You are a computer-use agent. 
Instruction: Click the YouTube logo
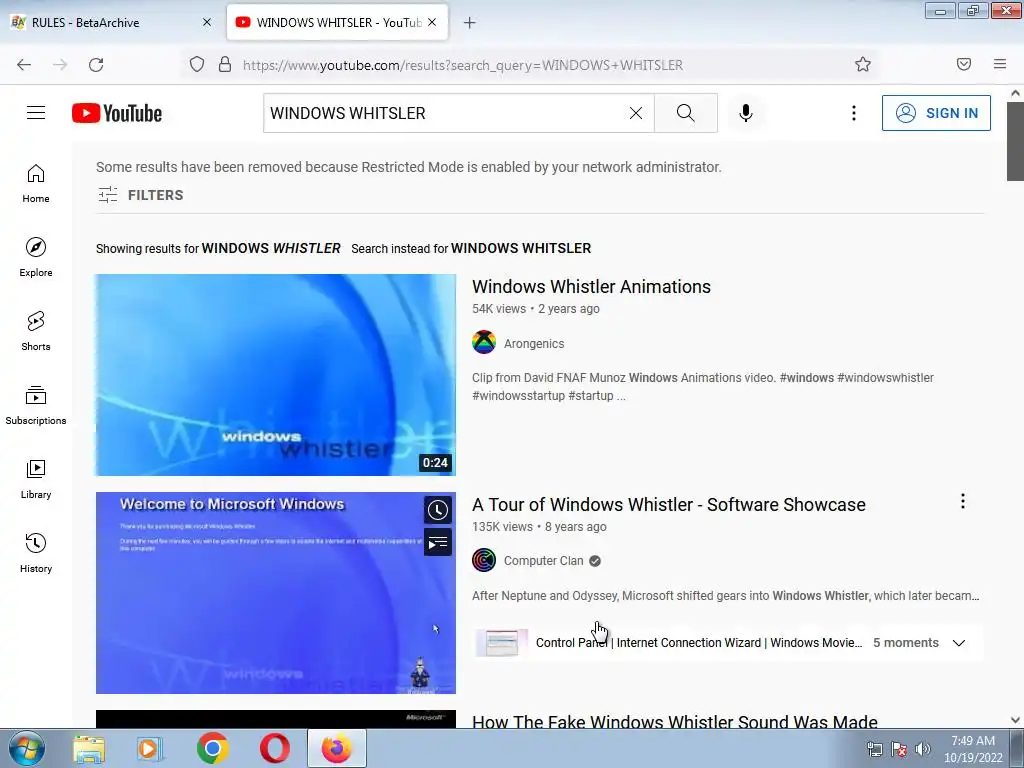(x=117, y=113)
